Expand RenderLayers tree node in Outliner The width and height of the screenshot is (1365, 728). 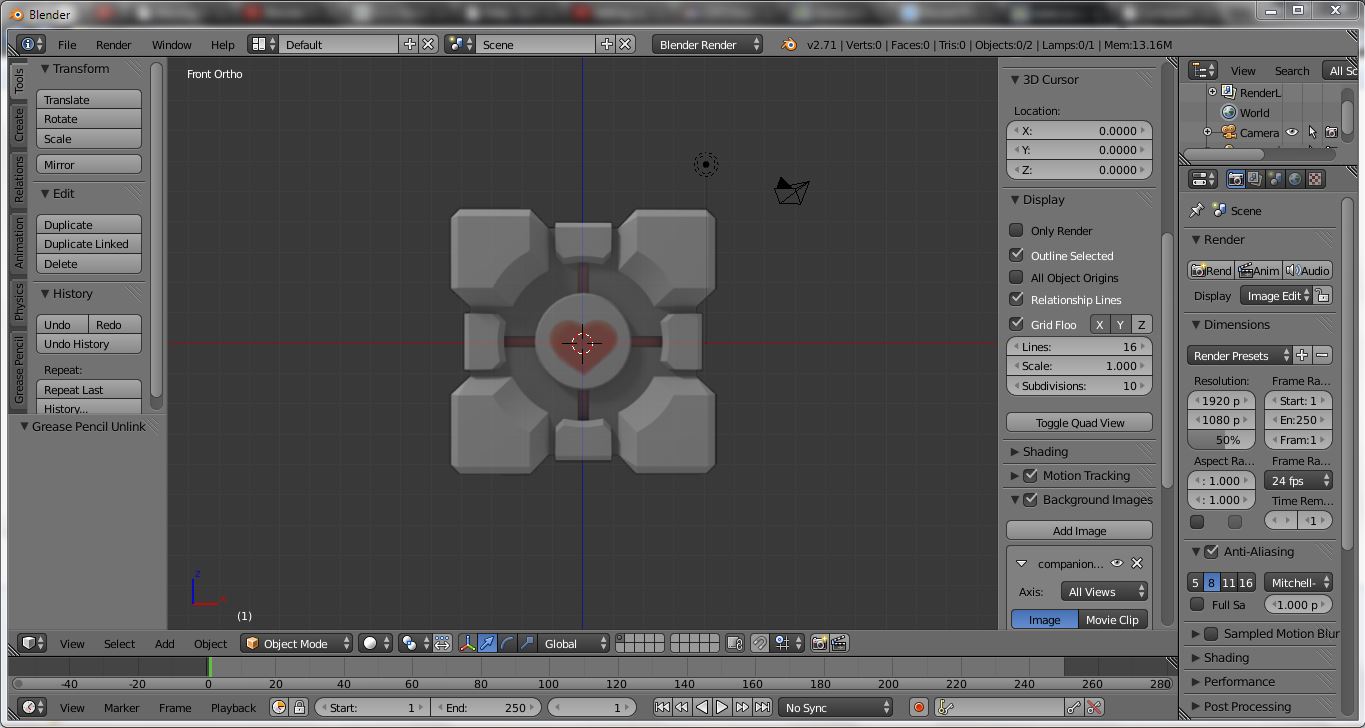coord(1212,92)
